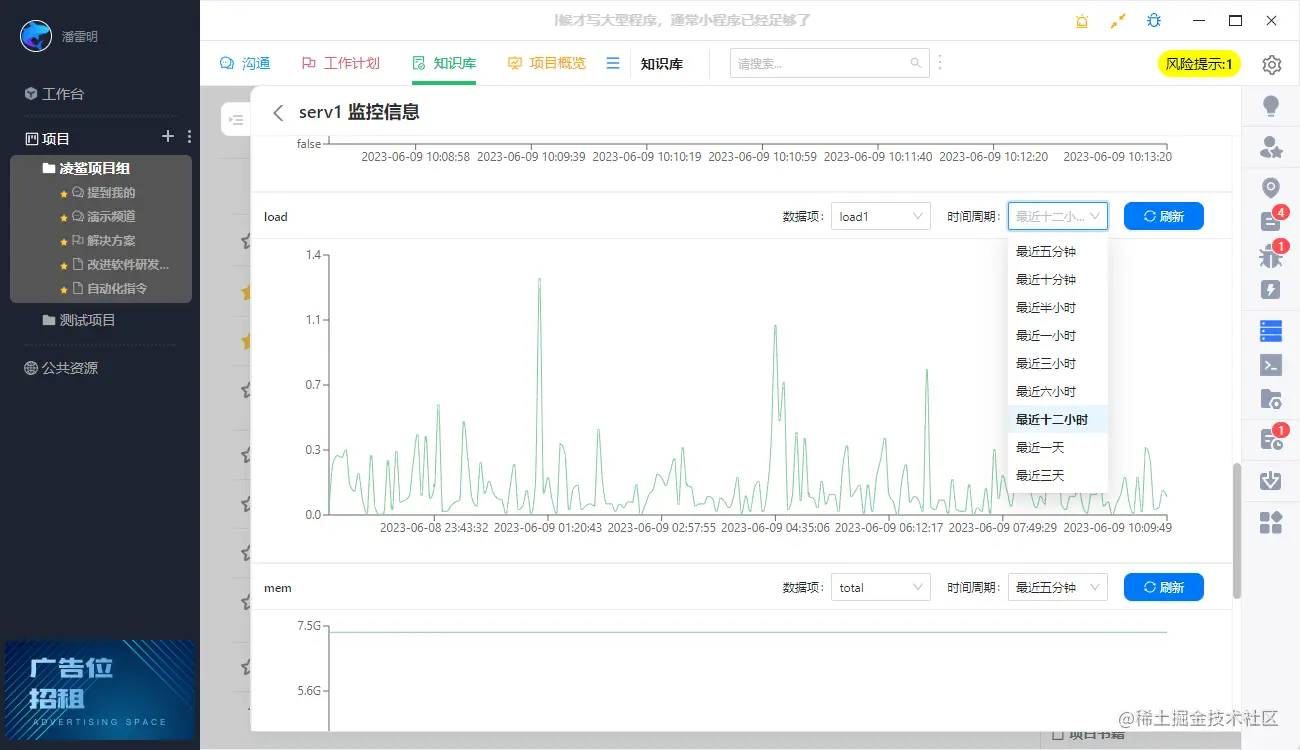Choose 最近十二小时 from the open list
The height and width of the screenshot is (750, 1300).
(x=1058, y=419)
